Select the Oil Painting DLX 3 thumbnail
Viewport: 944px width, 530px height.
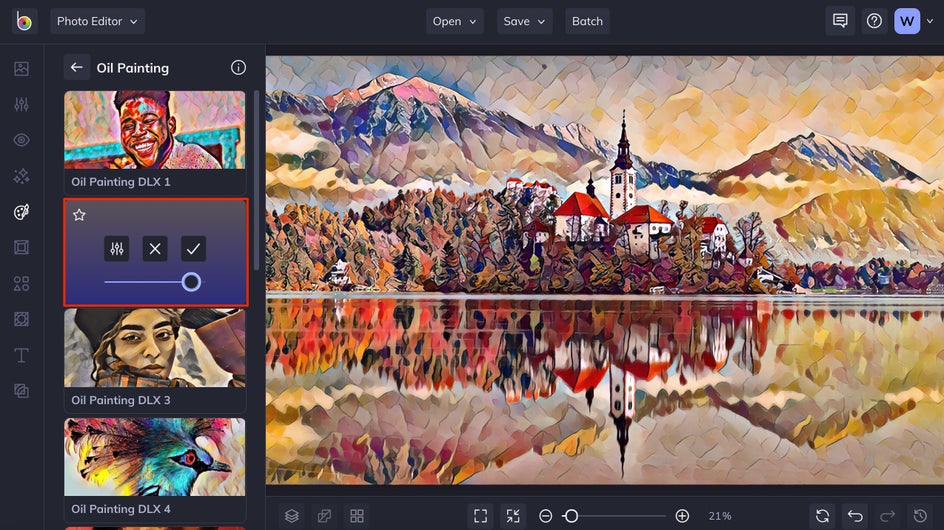coord(155,348)
